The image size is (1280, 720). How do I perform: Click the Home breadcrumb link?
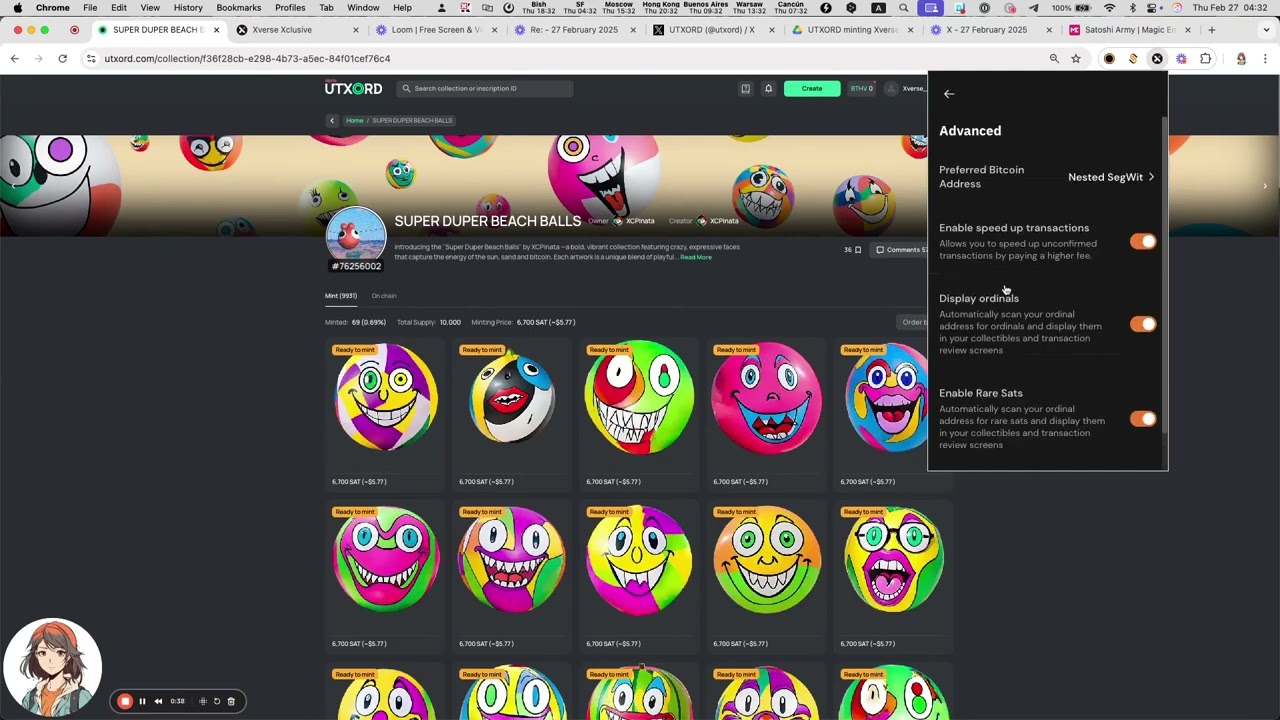[354, 121]
